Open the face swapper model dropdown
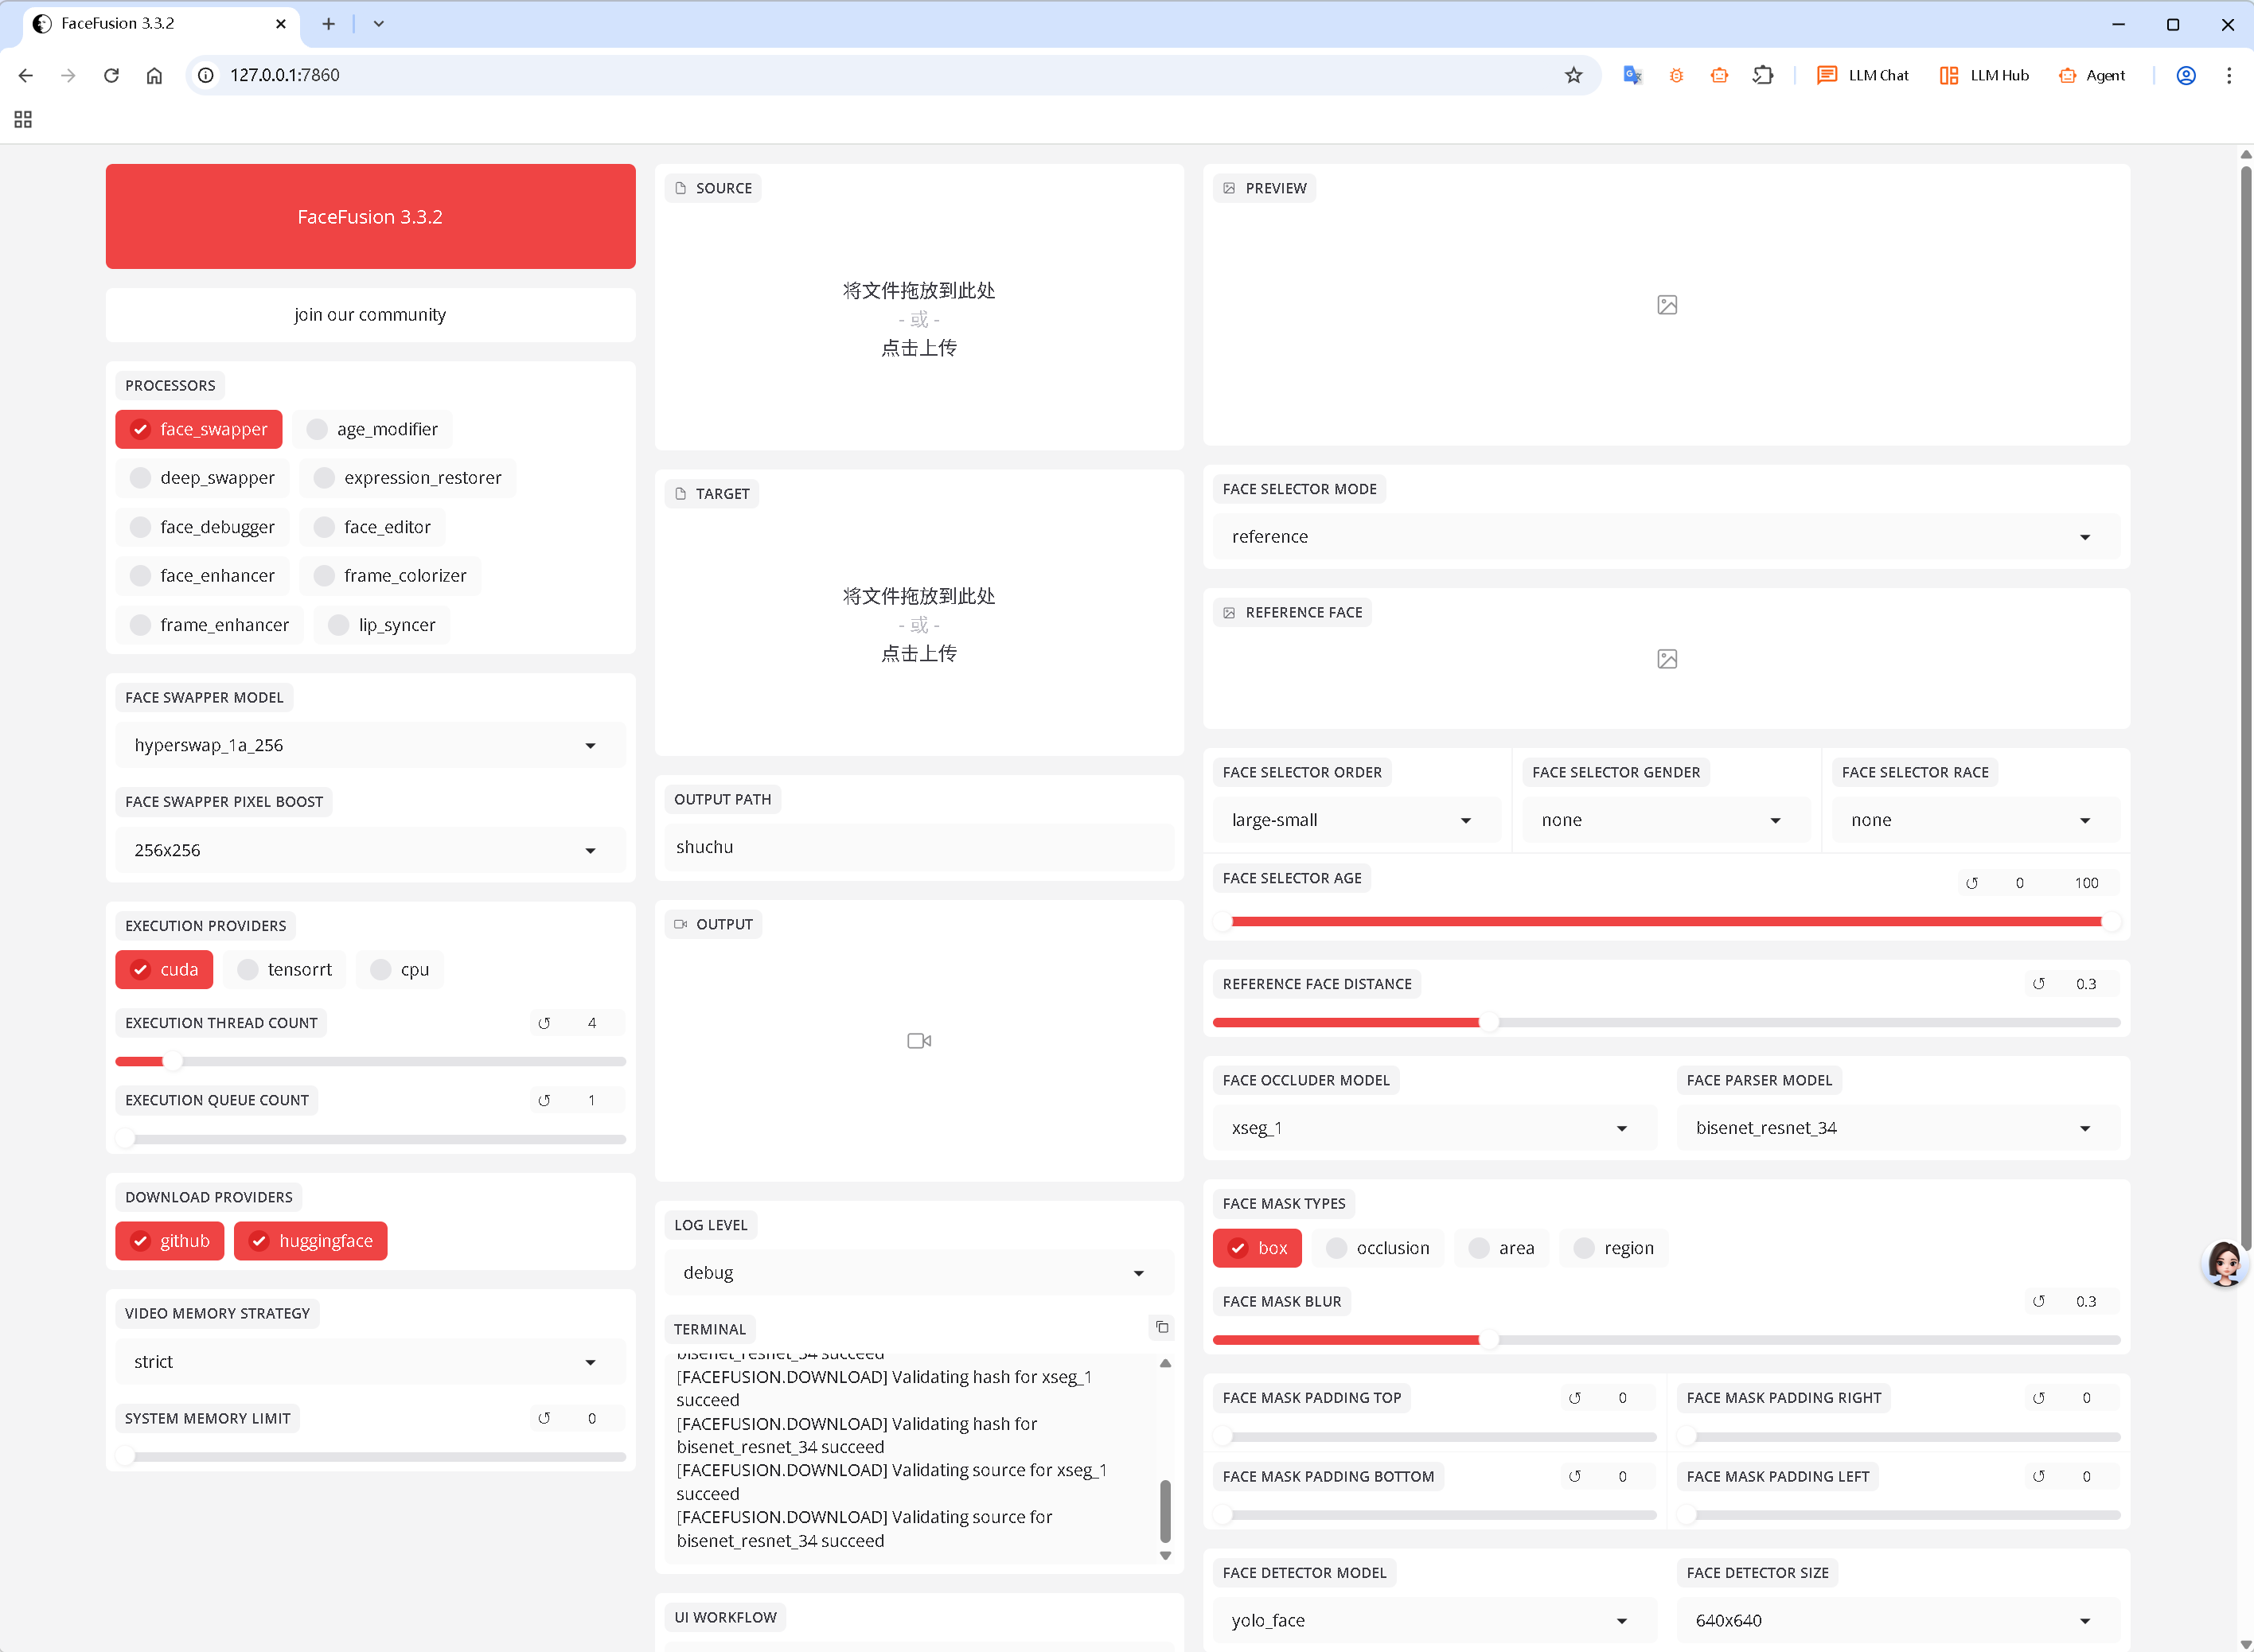2254x1652 pixels. pos(370,745)
